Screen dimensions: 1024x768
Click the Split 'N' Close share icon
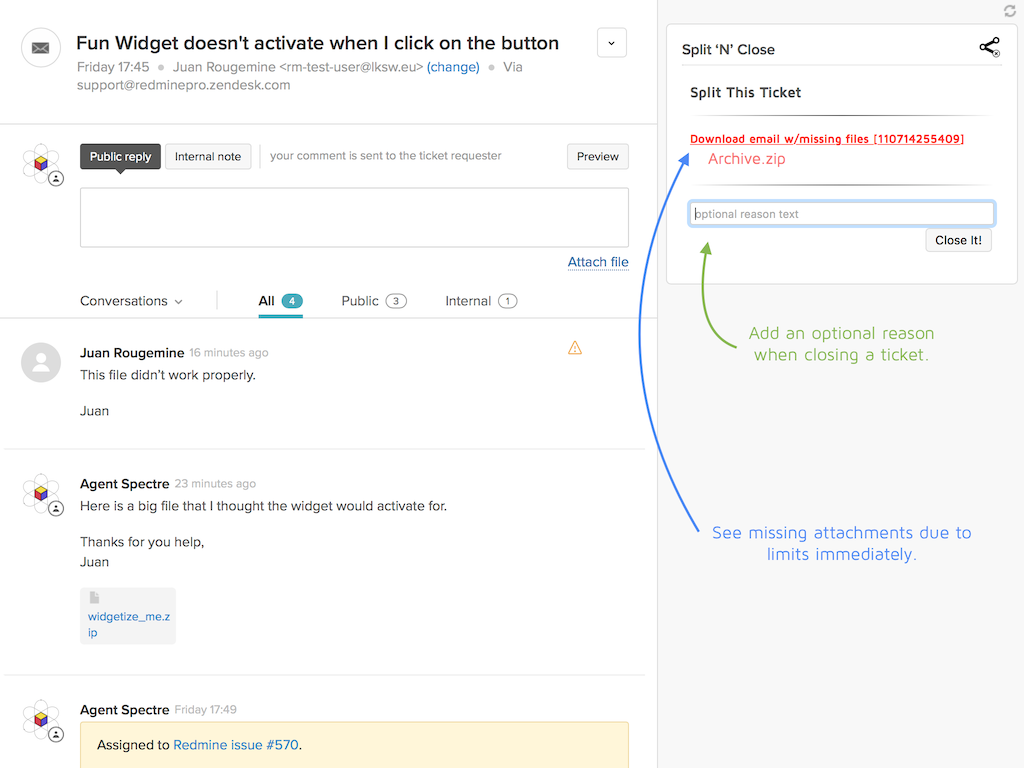pyautogui.click(x=988, y=47)
